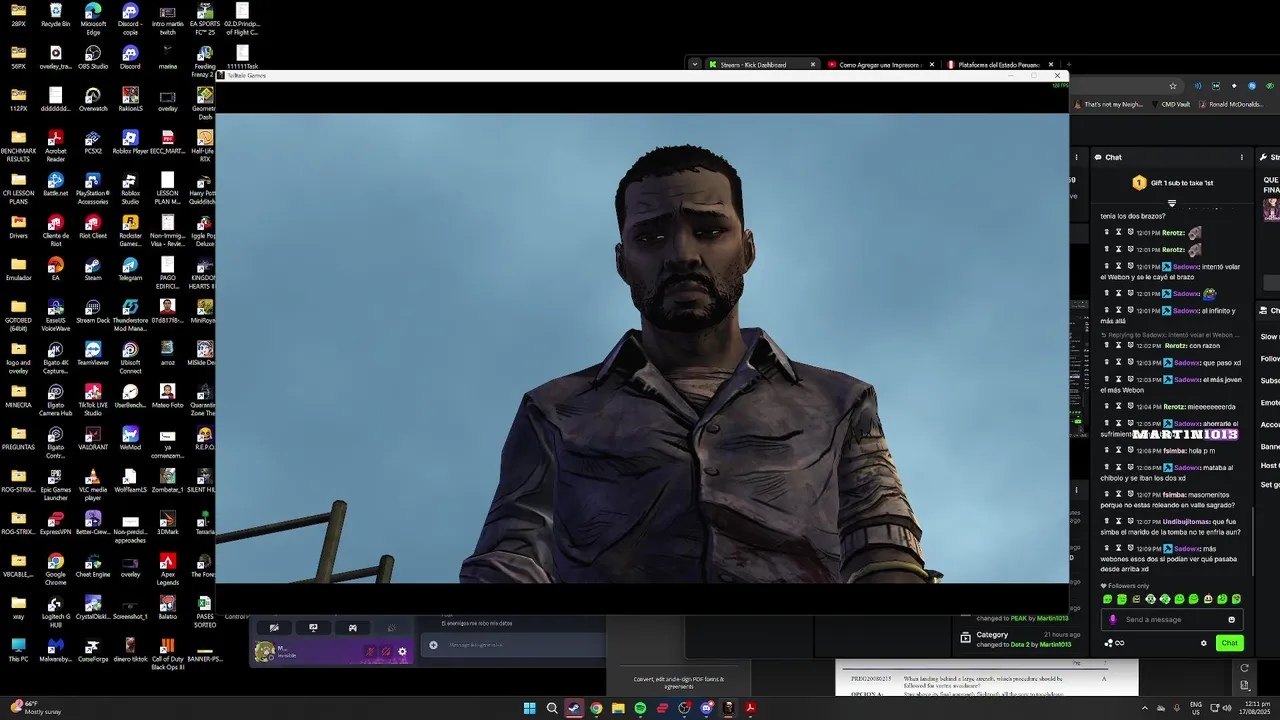Open the Emulador desktop folder
This screenshot has height=720, width=1280.
point(18,268)
